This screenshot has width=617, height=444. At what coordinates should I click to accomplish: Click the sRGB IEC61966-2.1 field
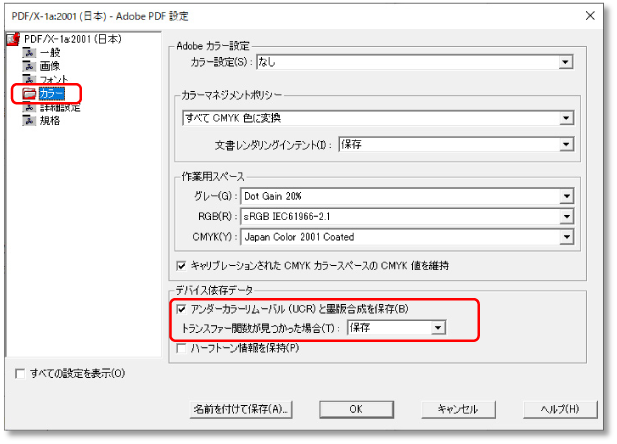pyautogui.click(x=407, y=216)
